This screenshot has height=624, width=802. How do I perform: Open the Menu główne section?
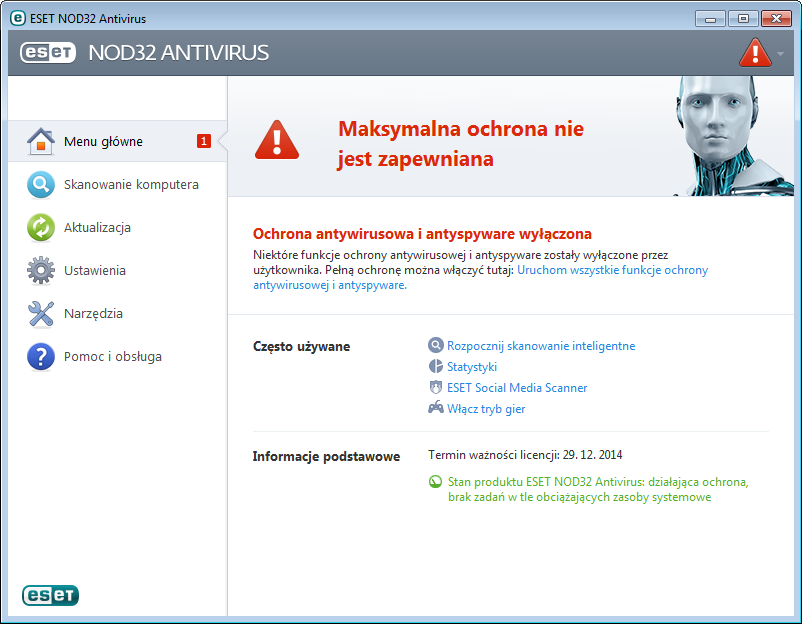pyautogui.click(x=118, y=141)
